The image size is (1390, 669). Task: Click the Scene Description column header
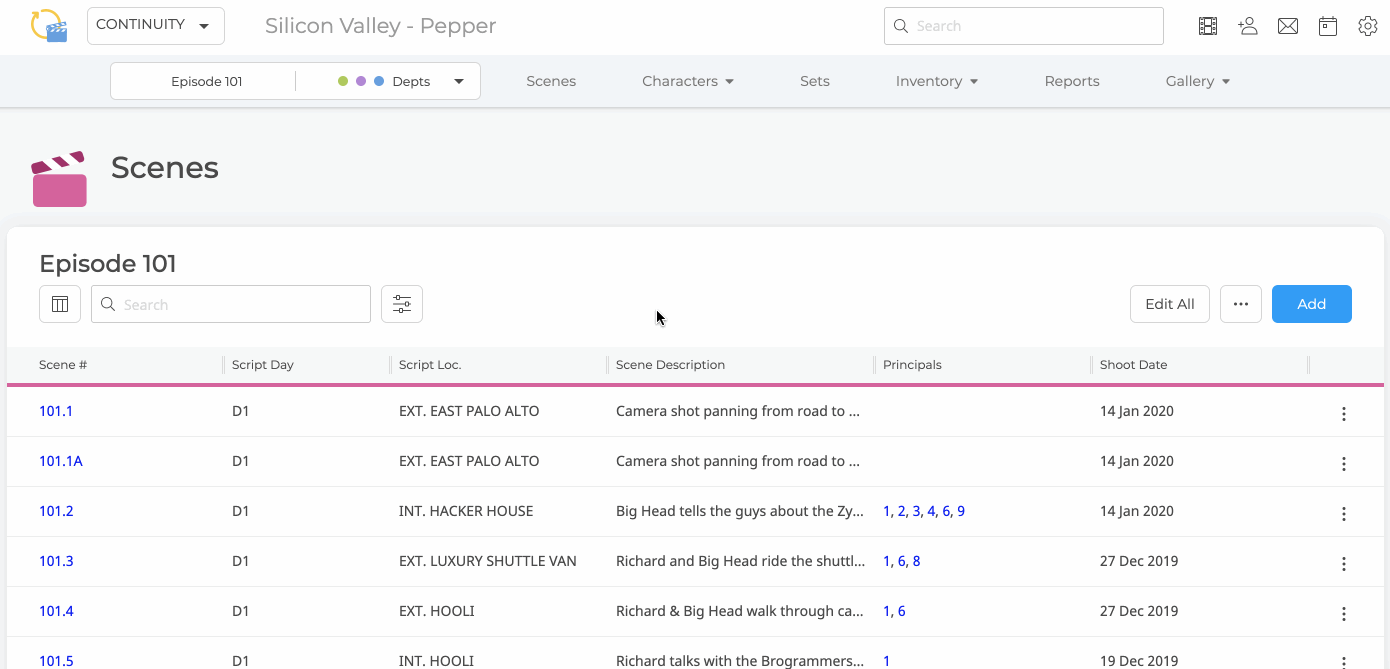(670, 365)
